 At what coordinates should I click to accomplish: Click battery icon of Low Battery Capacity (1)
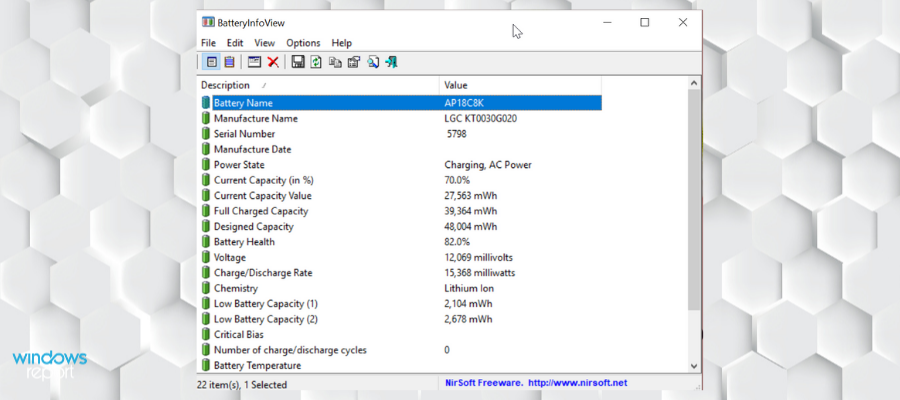tap(206, 304)
